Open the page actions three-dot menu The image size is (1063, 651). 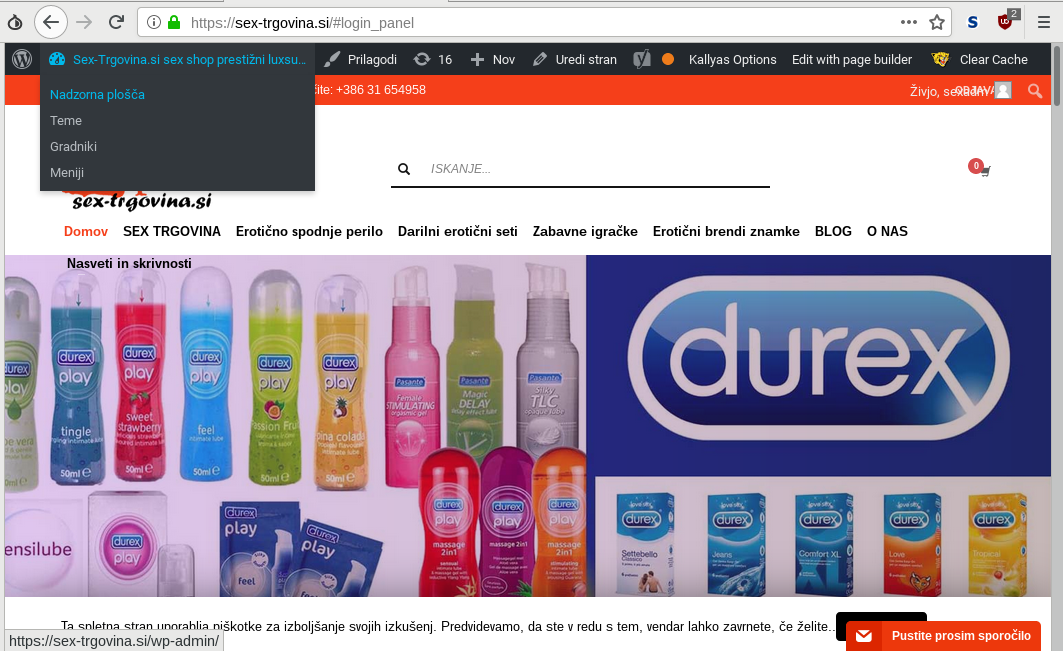(908, 22)
